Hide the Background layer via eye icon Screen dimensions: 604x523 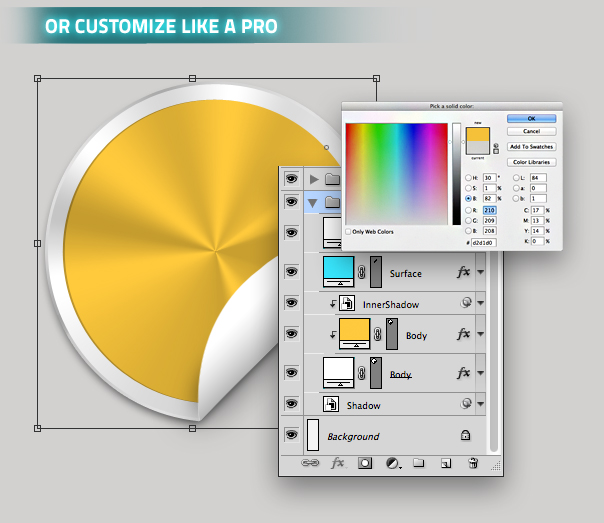pos(292,435)
